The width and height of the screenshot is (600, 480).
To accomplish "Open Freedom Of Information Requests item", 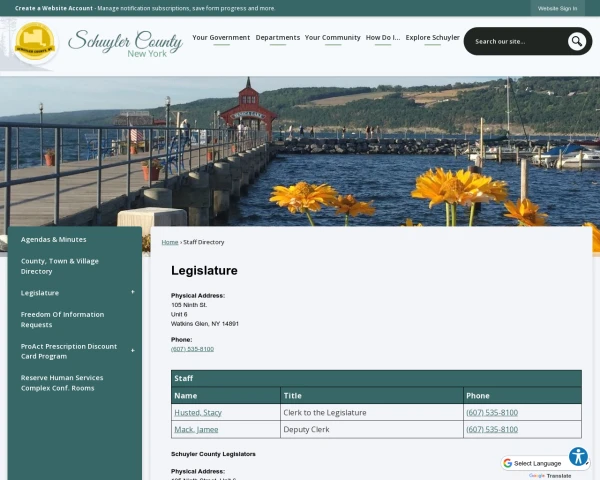I will point(62,320).
